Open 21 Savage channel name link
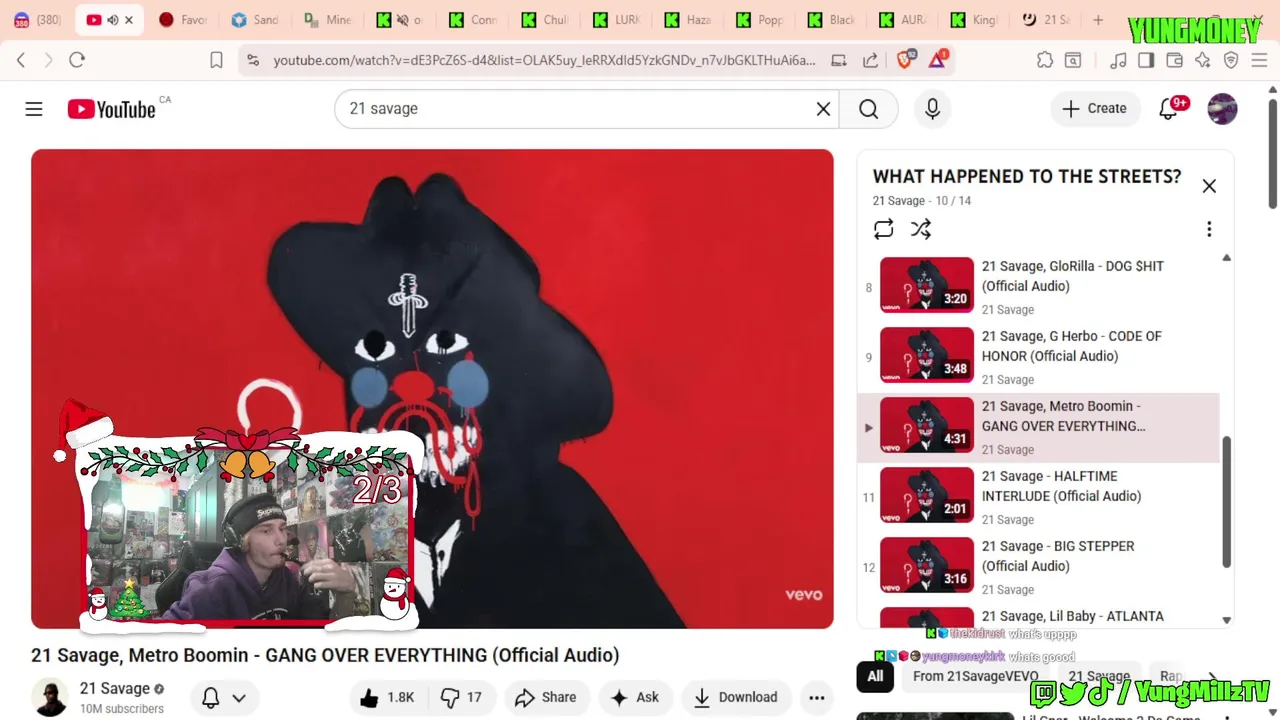This screenshot has width=1280, height=720. click(x=115, y=688)
